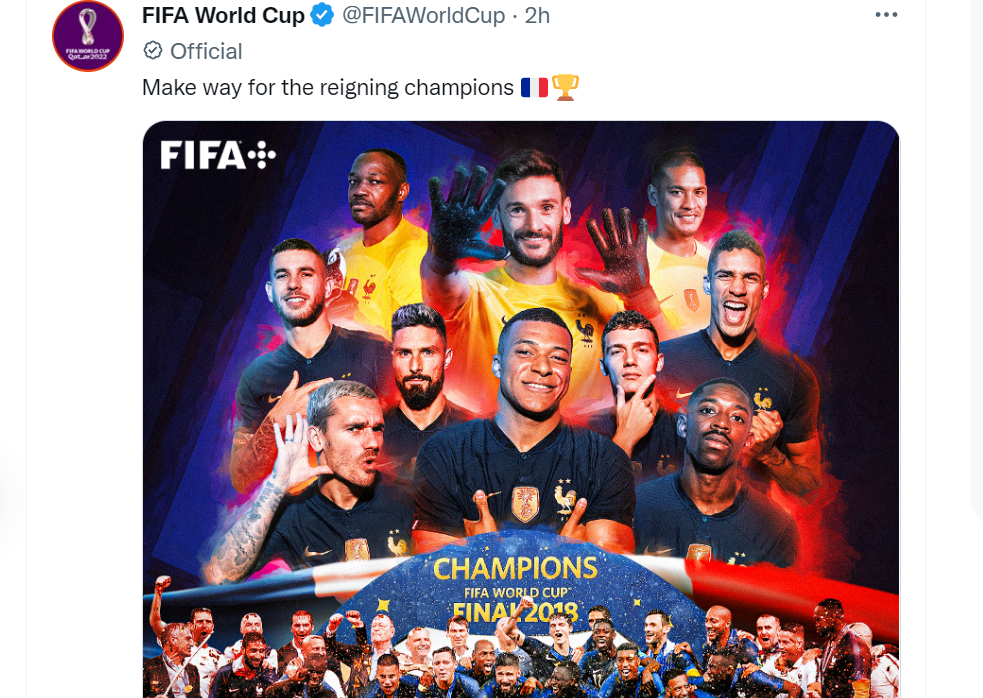Click the FIFA World Cup display name
Viewport: 983px width, 698px height.
pyautogui.click(x=223, y=16)
